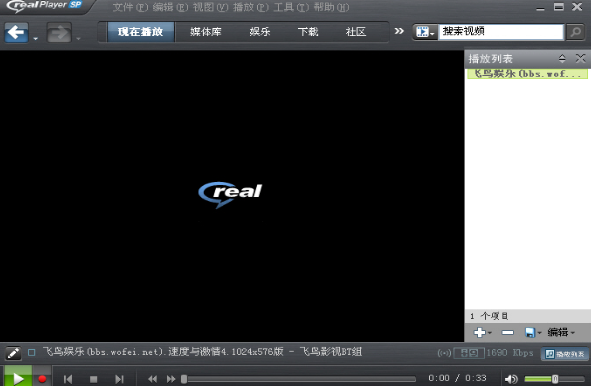591x386 pixels.
Task: Click the grey Forward arrow button
Action: [x=59, y=33]
